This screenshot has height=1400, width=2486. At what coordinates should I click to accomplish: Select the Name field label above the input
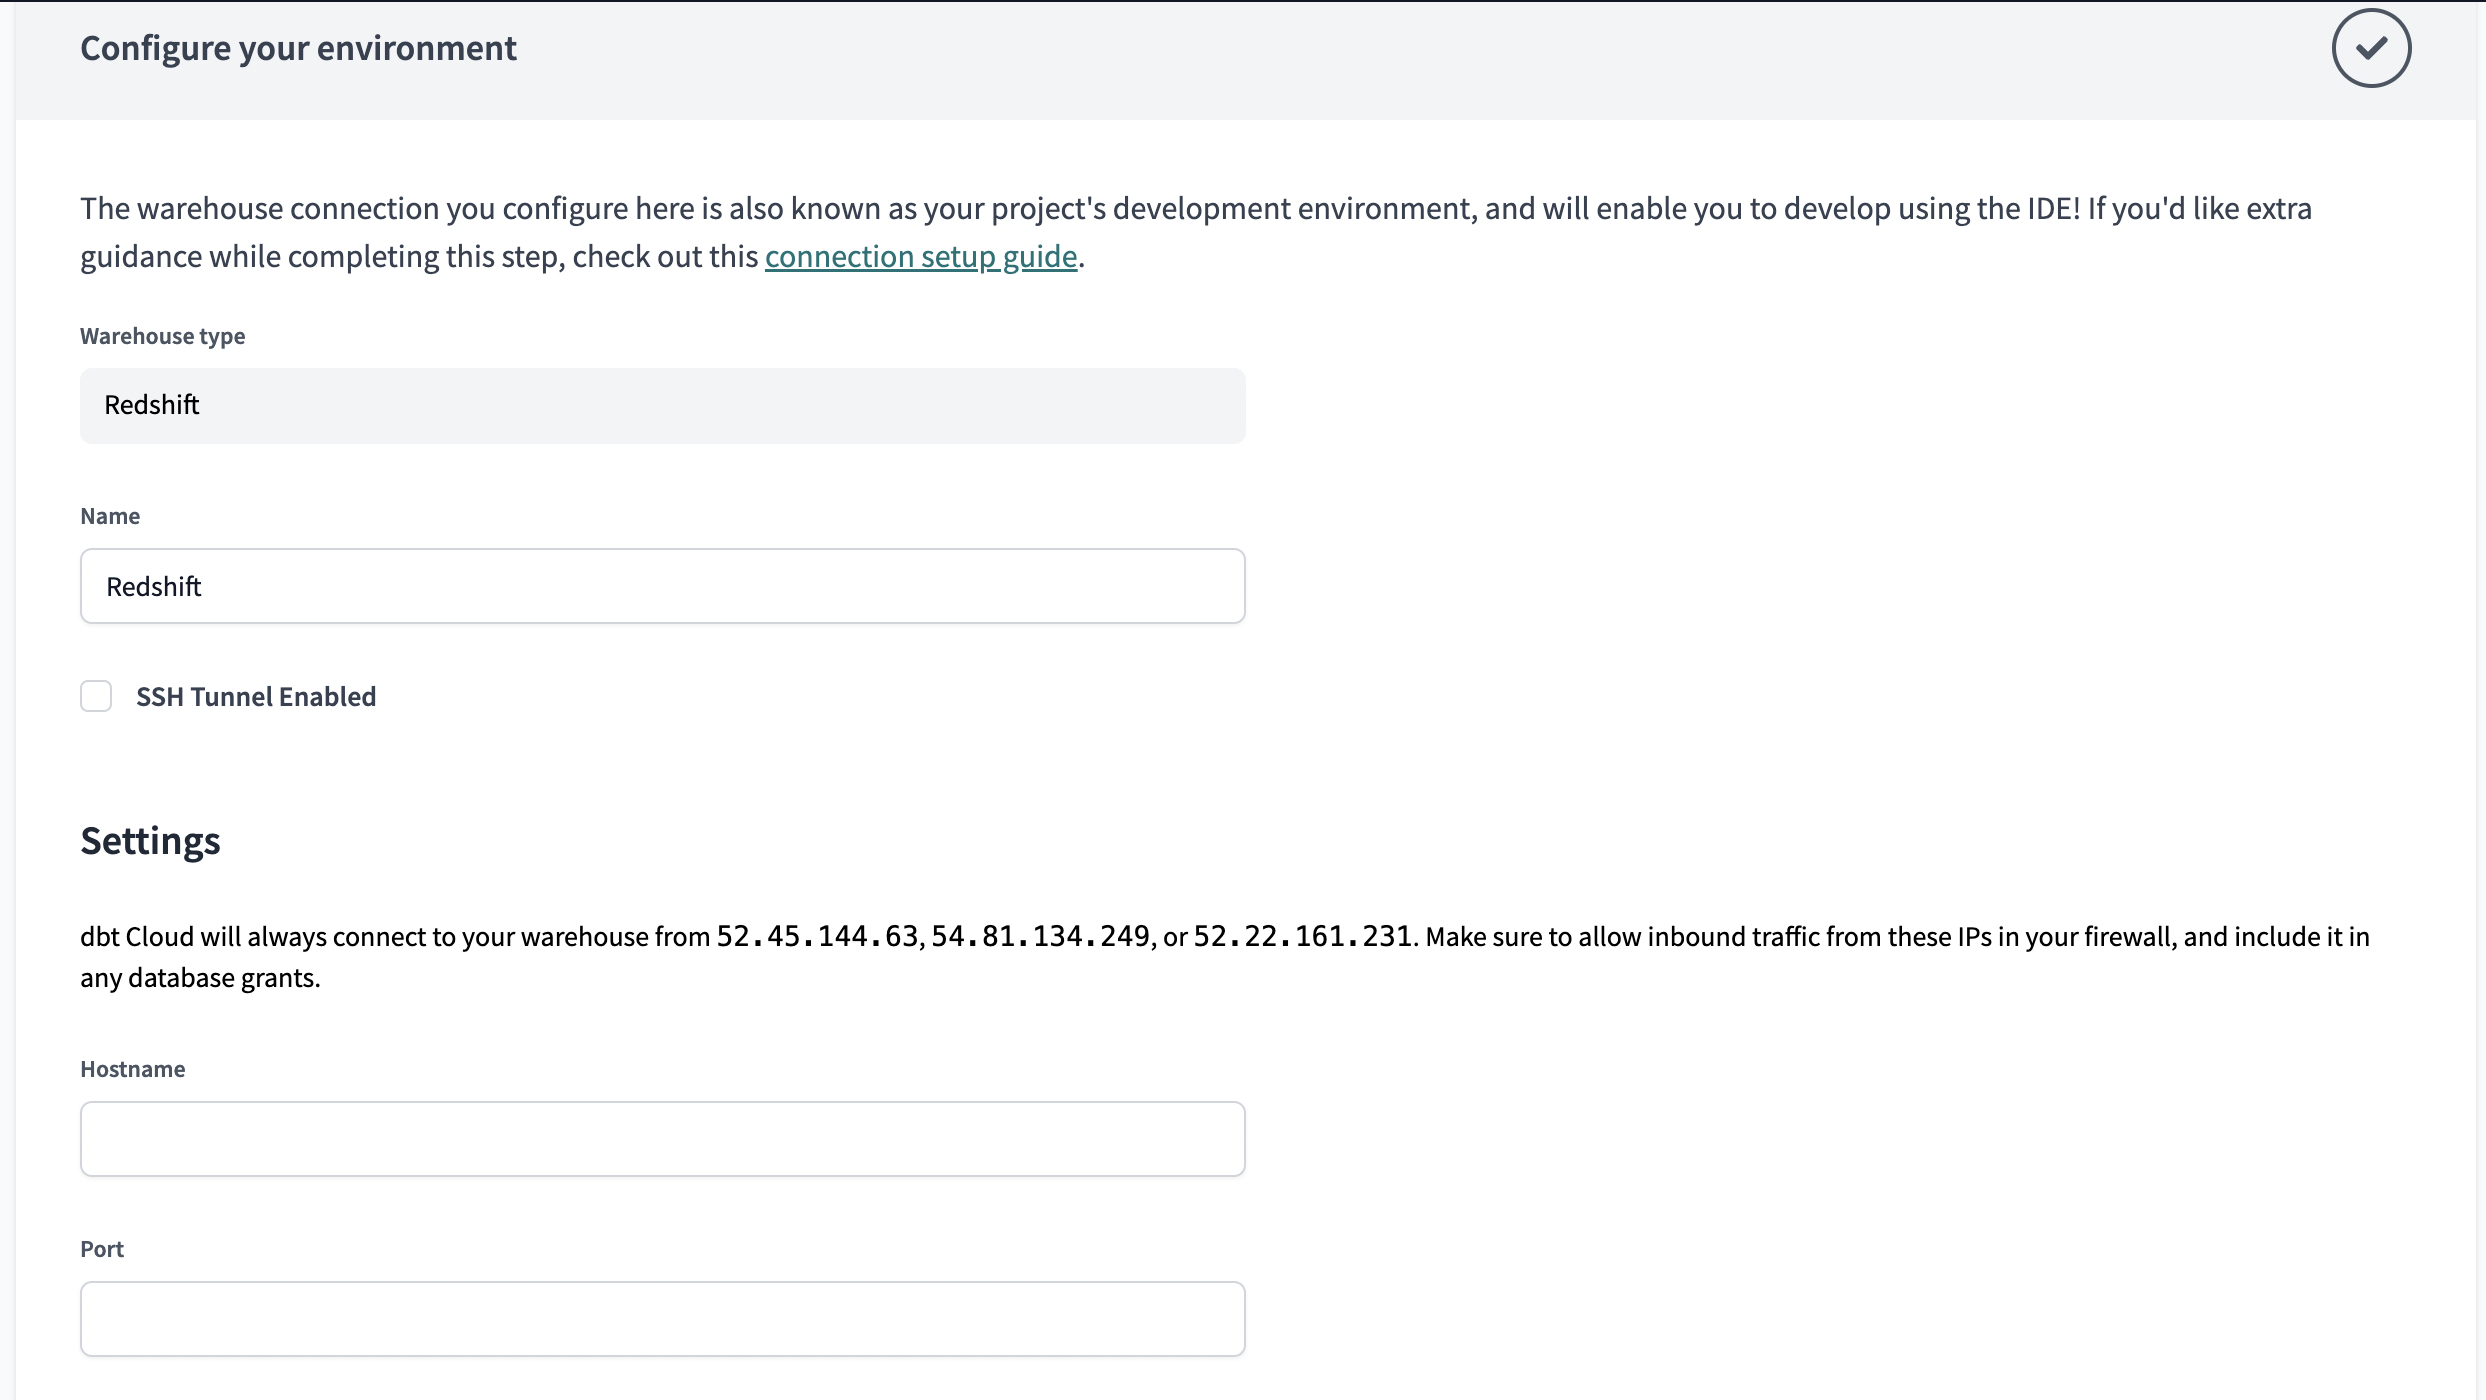(110, 516)
